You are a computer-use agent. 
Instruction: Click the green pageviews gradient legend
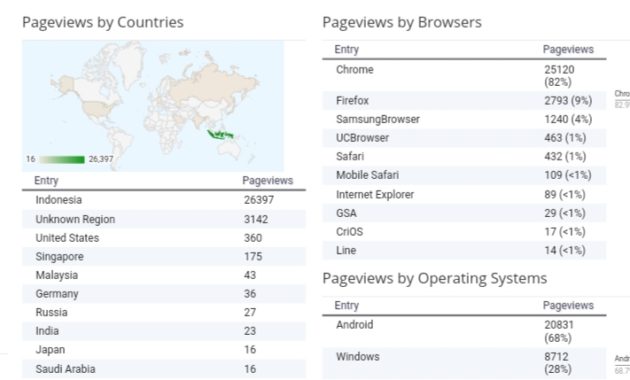click(62, 159)
